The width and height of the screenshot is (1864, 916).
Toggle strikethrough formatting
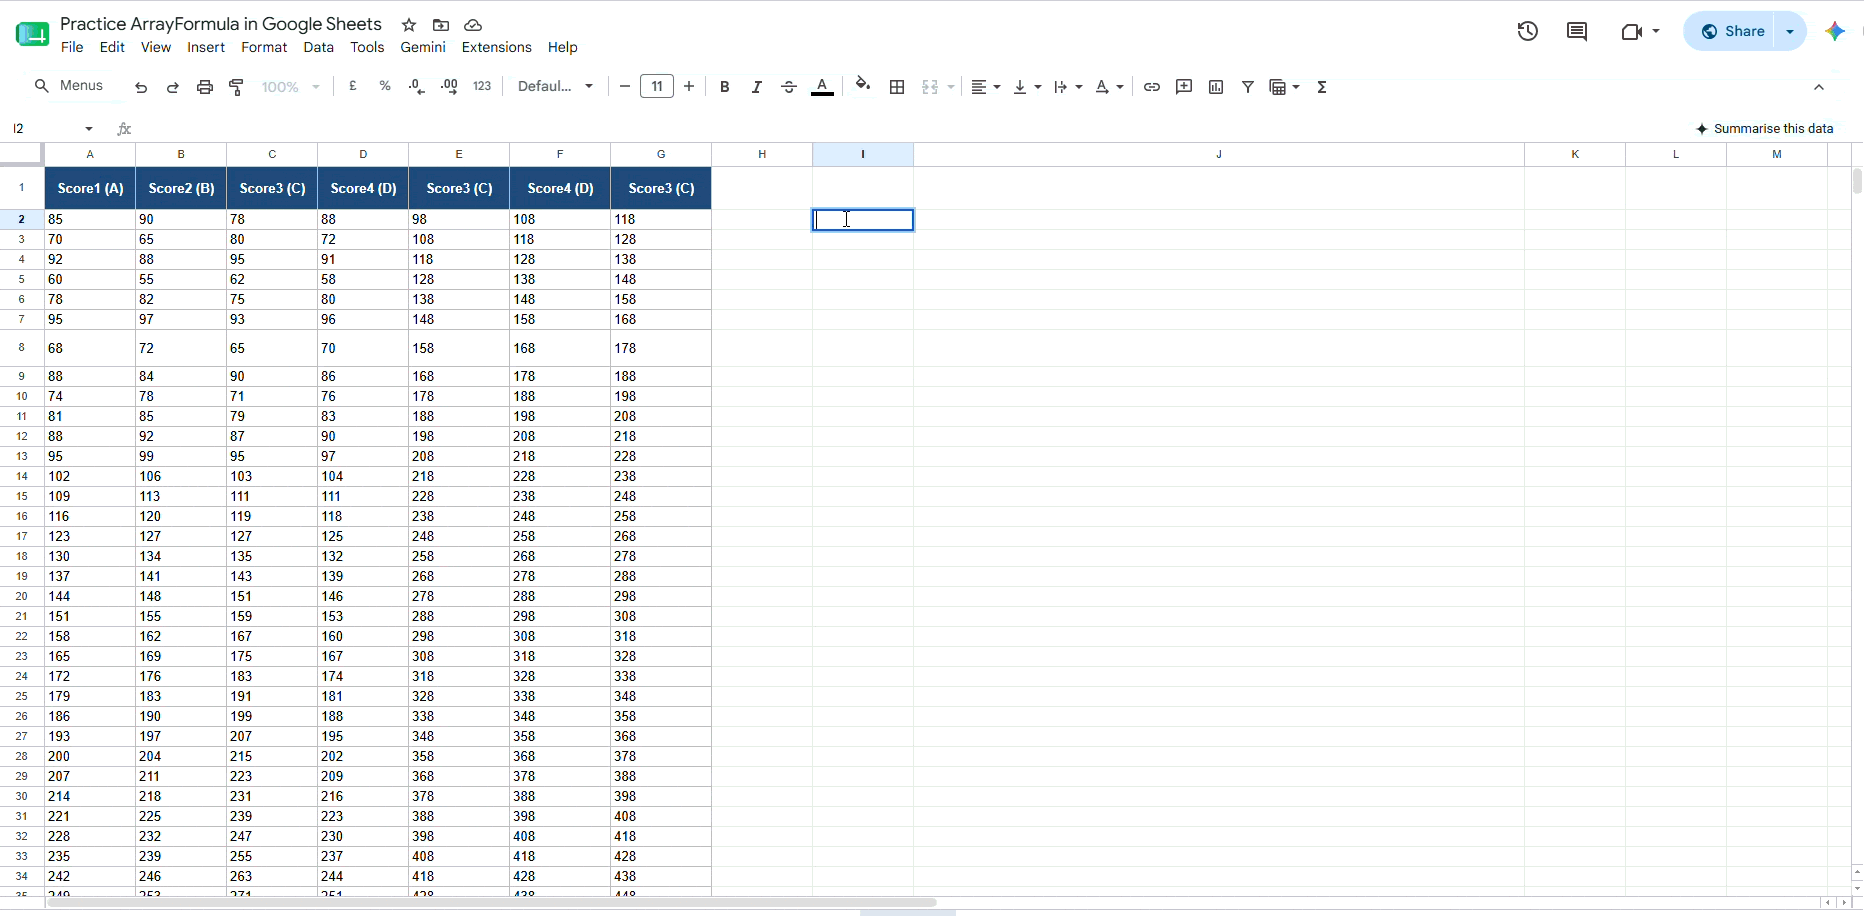(789, 87)
